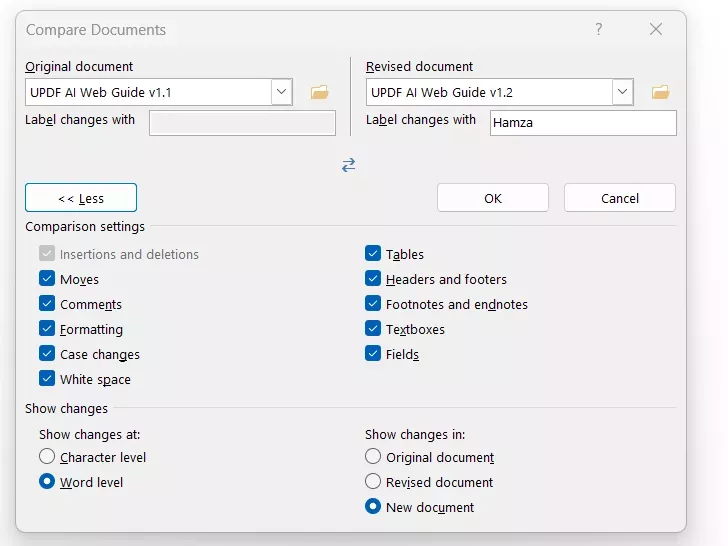Click the Help question mark icon
This screenshot has width=728, height=546.
[x=599, y=30]
